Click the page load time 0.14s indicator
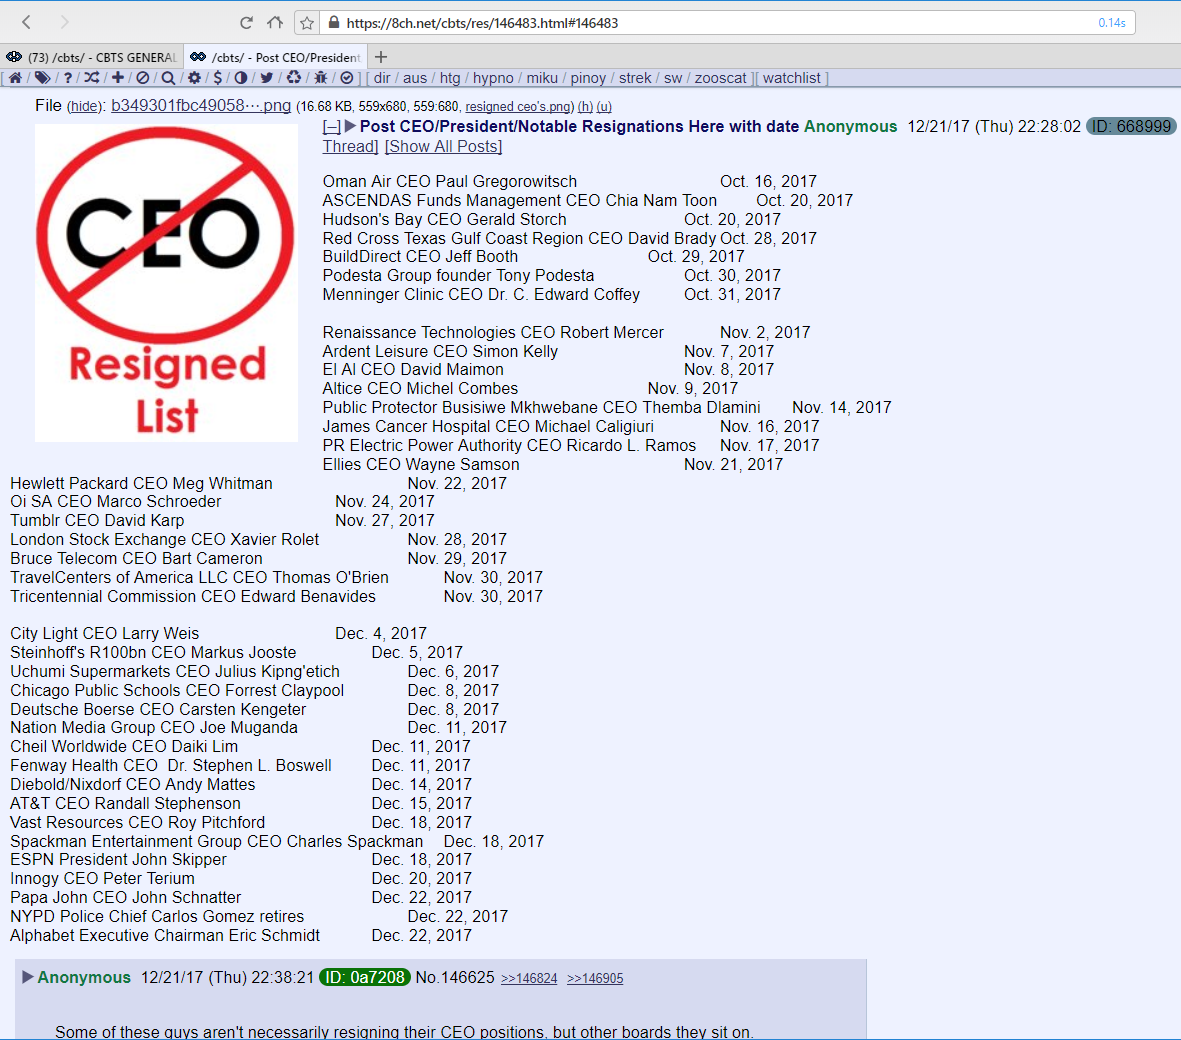Screen dimensions: 1181x1040 pyautogui.click(x=1112, y=23)
